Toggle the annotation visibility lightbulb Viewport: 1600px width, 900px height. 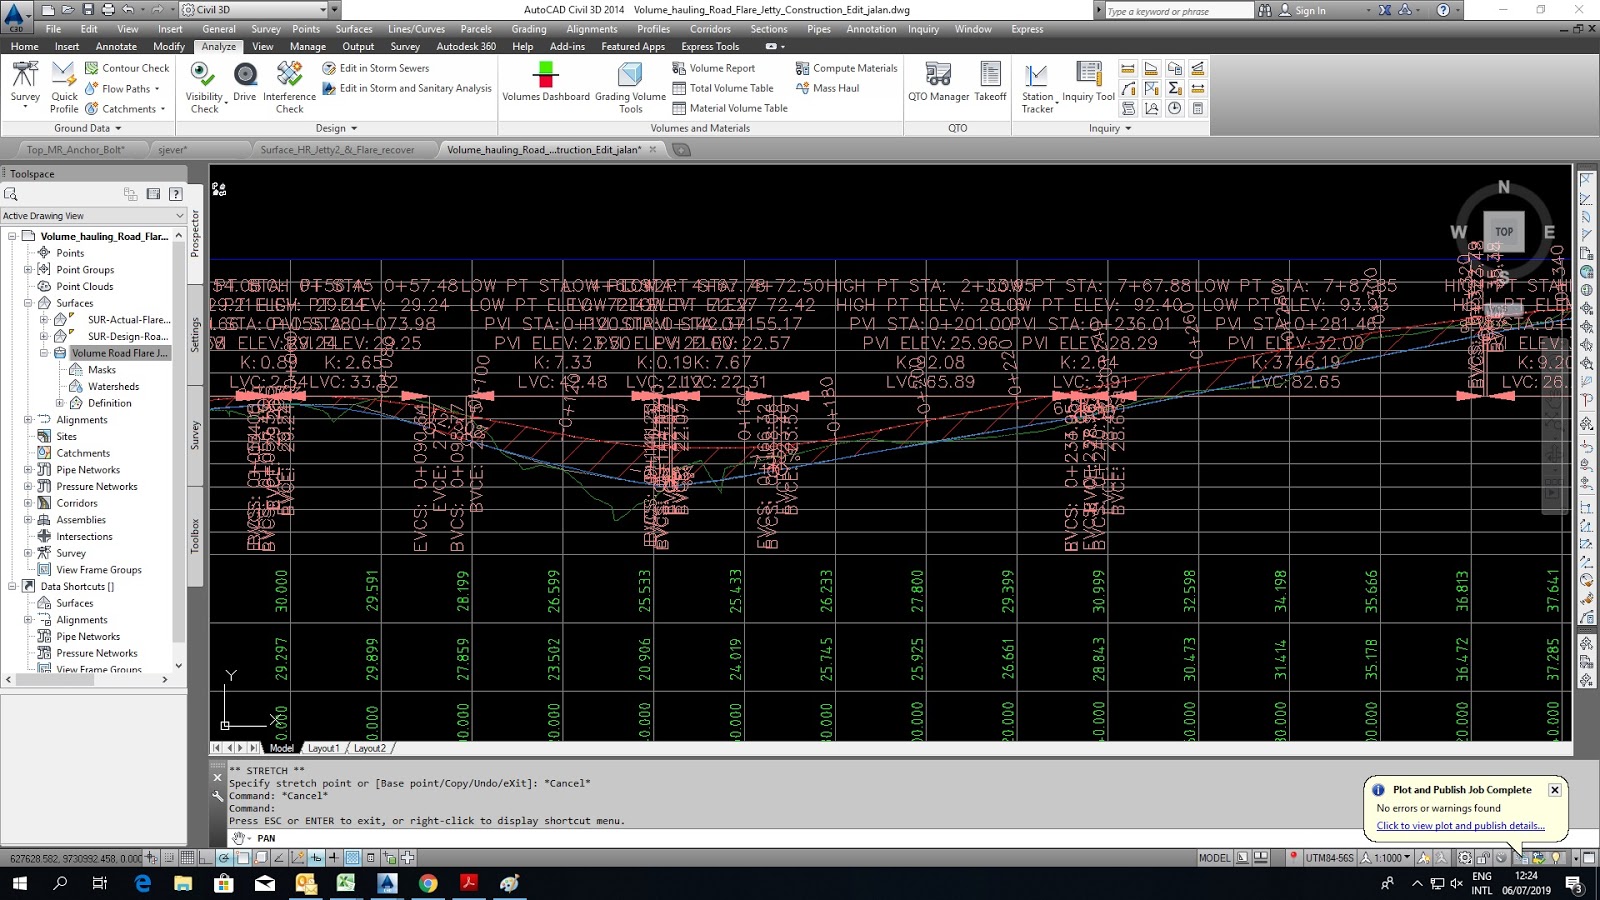[x=1555, y=857]
